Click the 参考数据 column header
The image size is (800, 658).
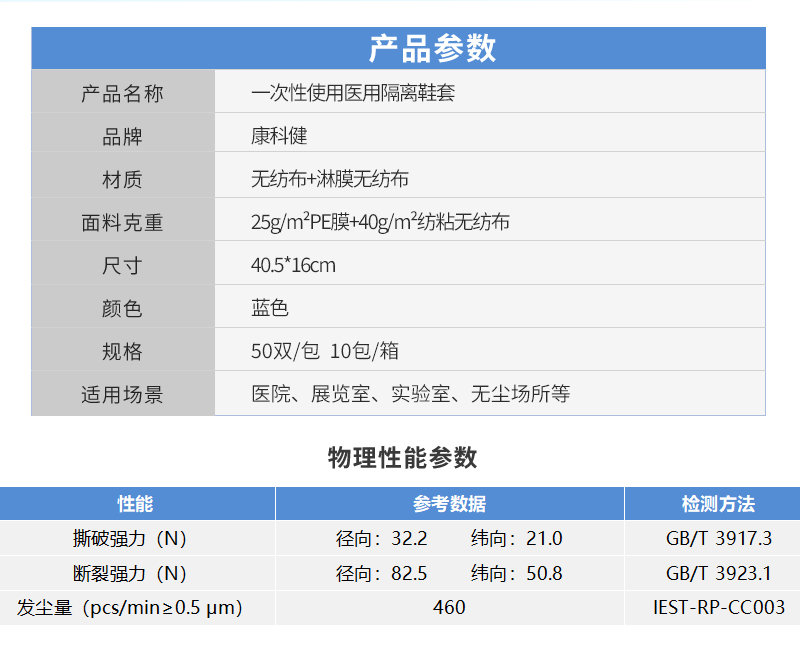pyautogui.click(x=449, y=503)
